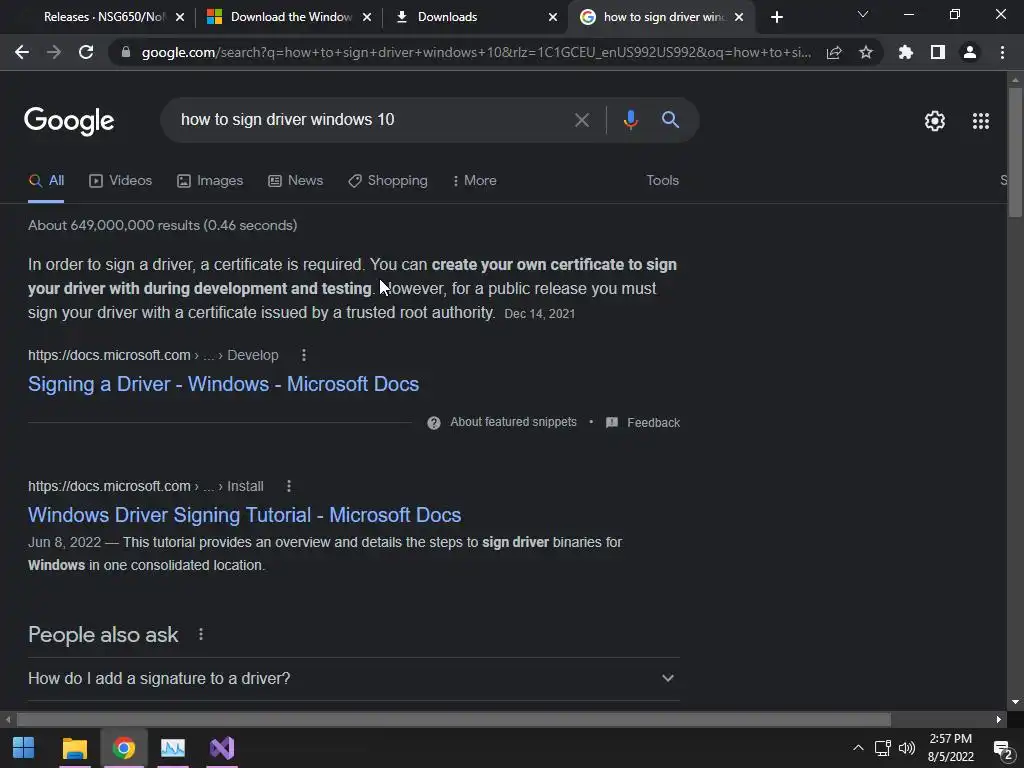Bookmark this tab with star icon

click(866, 52)
